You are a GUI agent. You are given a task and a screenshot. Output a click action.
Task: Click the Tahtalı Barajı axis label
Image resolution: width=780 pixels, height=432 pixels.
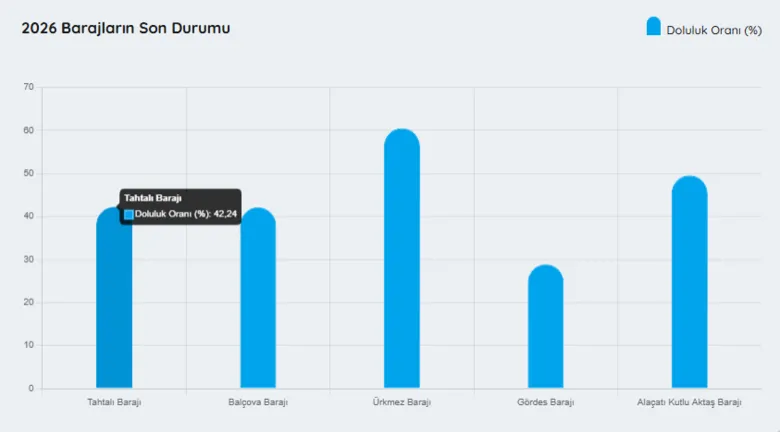coord(114,402)
